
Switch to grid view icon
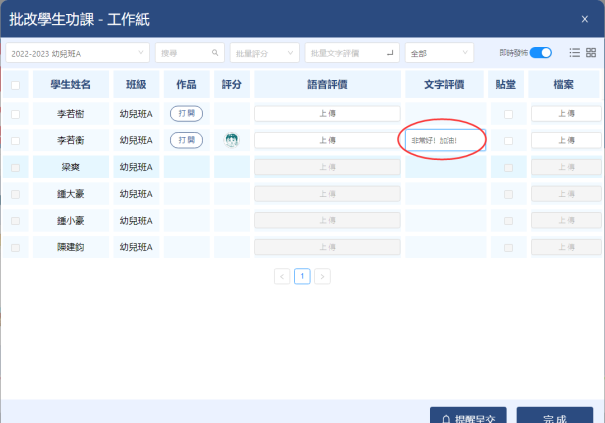pyautogui.click(x=590, y=53)
